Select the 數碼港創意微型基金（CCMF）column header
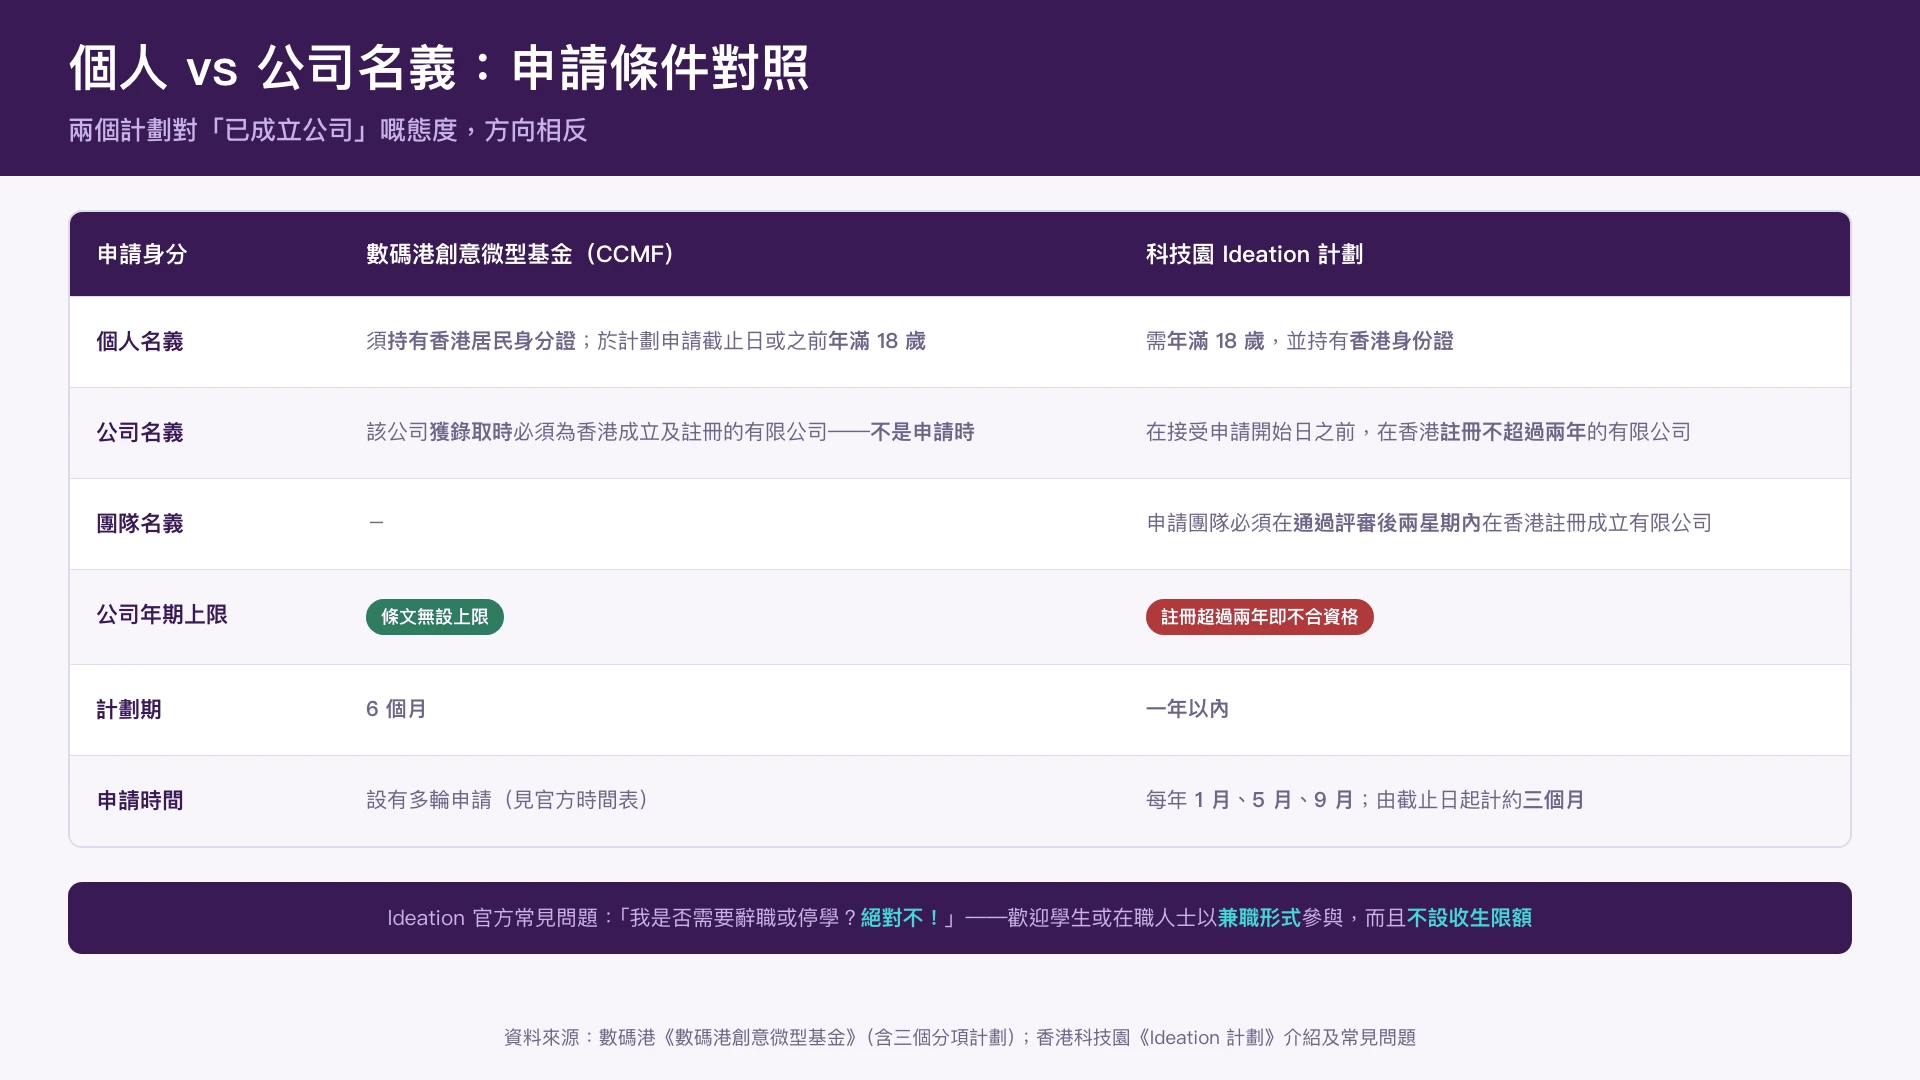This screenshot has width=1920, height=1080. [x=520, y=254]
